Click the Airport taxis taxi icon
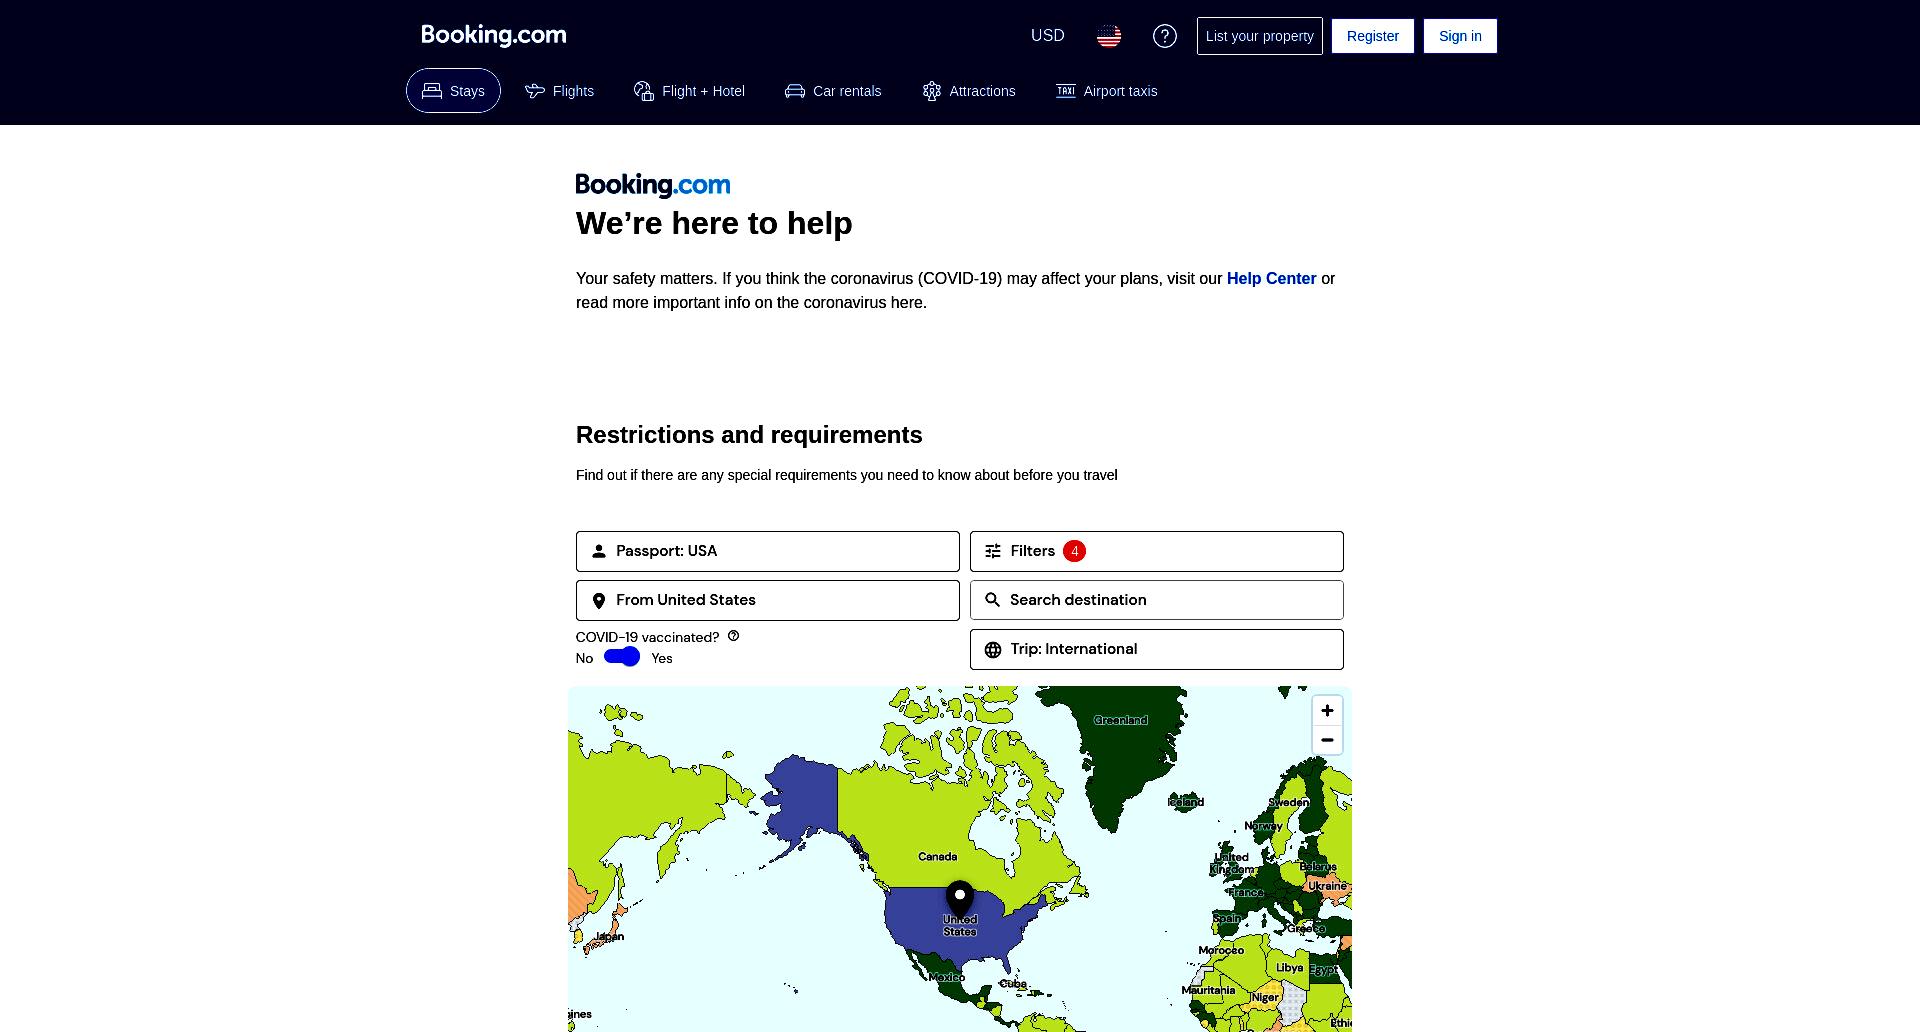 pos(1066,91)
